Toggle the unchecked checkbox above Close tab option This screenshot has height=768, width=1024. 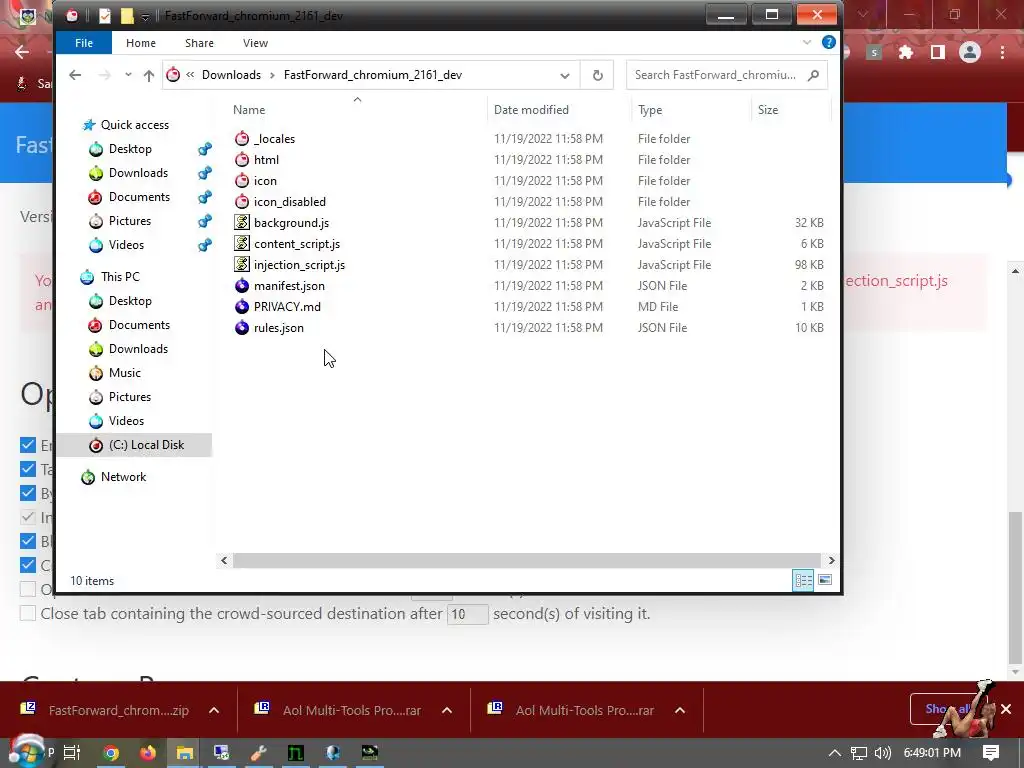coord(27,589)
